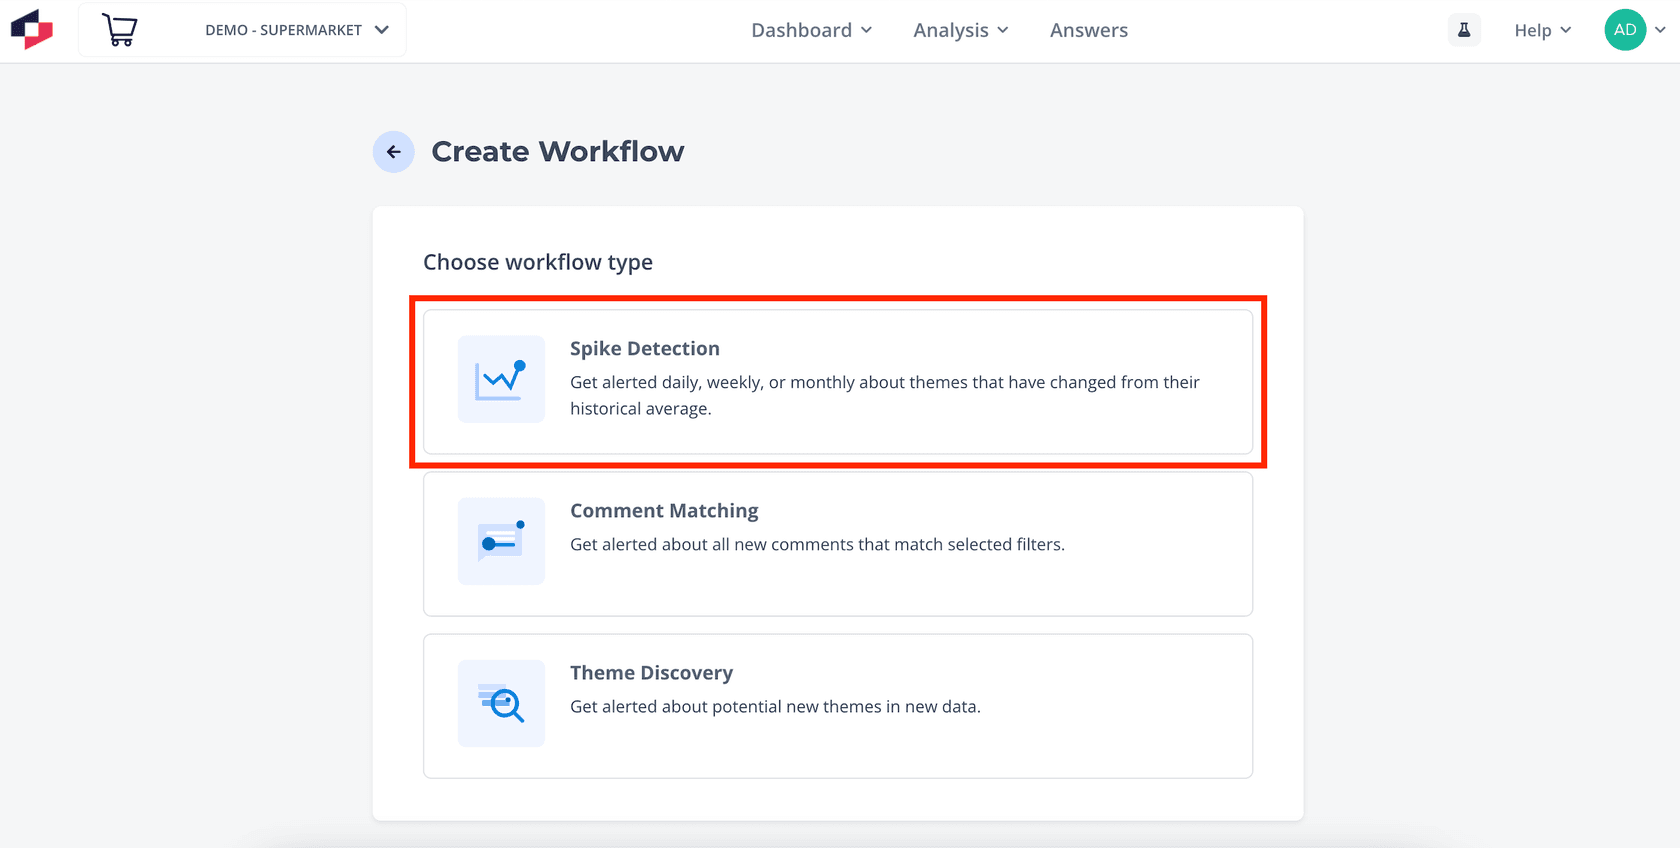Click 'Get alerted about potential new themes' description

pos(775,706)
